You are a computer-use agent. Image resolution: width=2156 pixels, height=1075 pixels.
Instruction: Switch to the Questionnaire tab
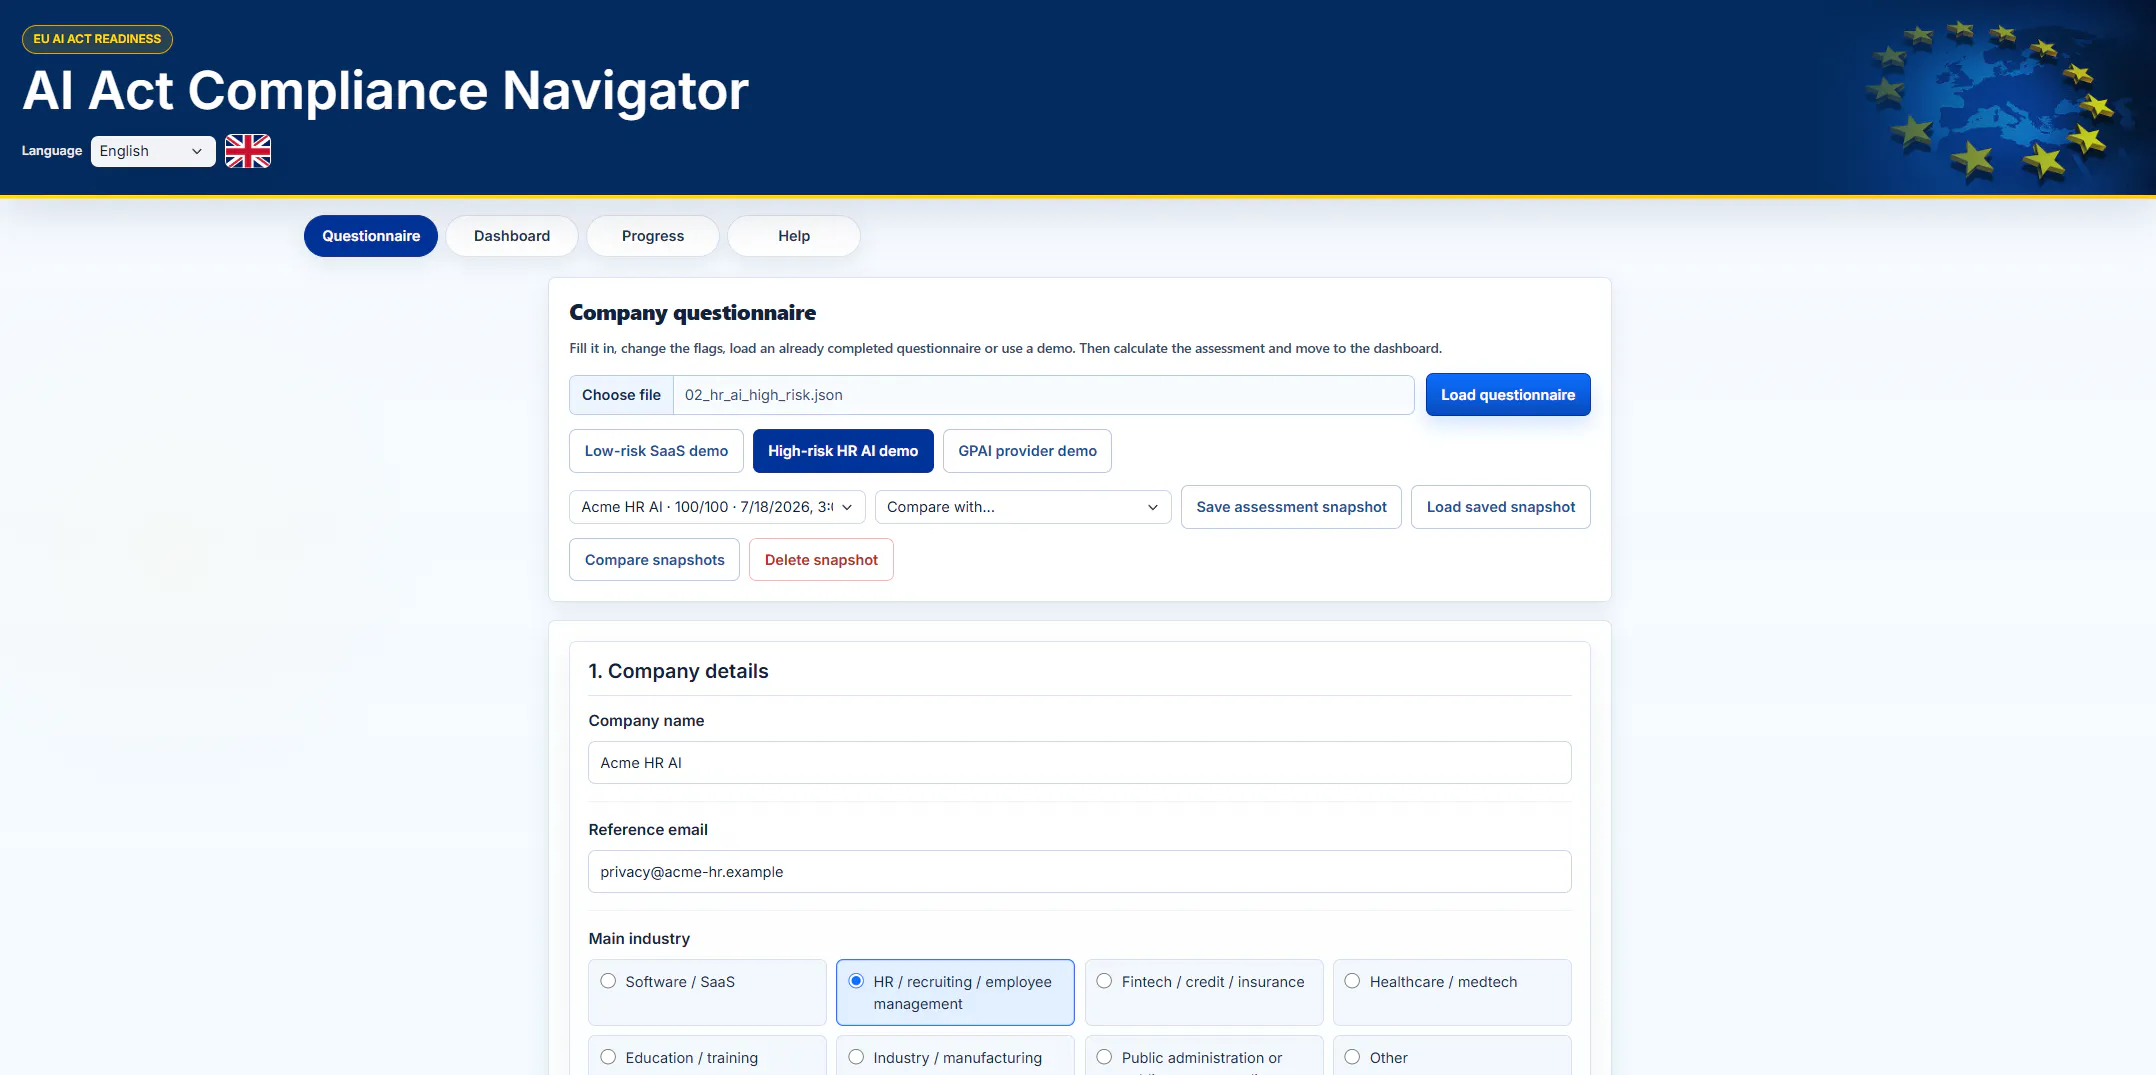(371, 236)
